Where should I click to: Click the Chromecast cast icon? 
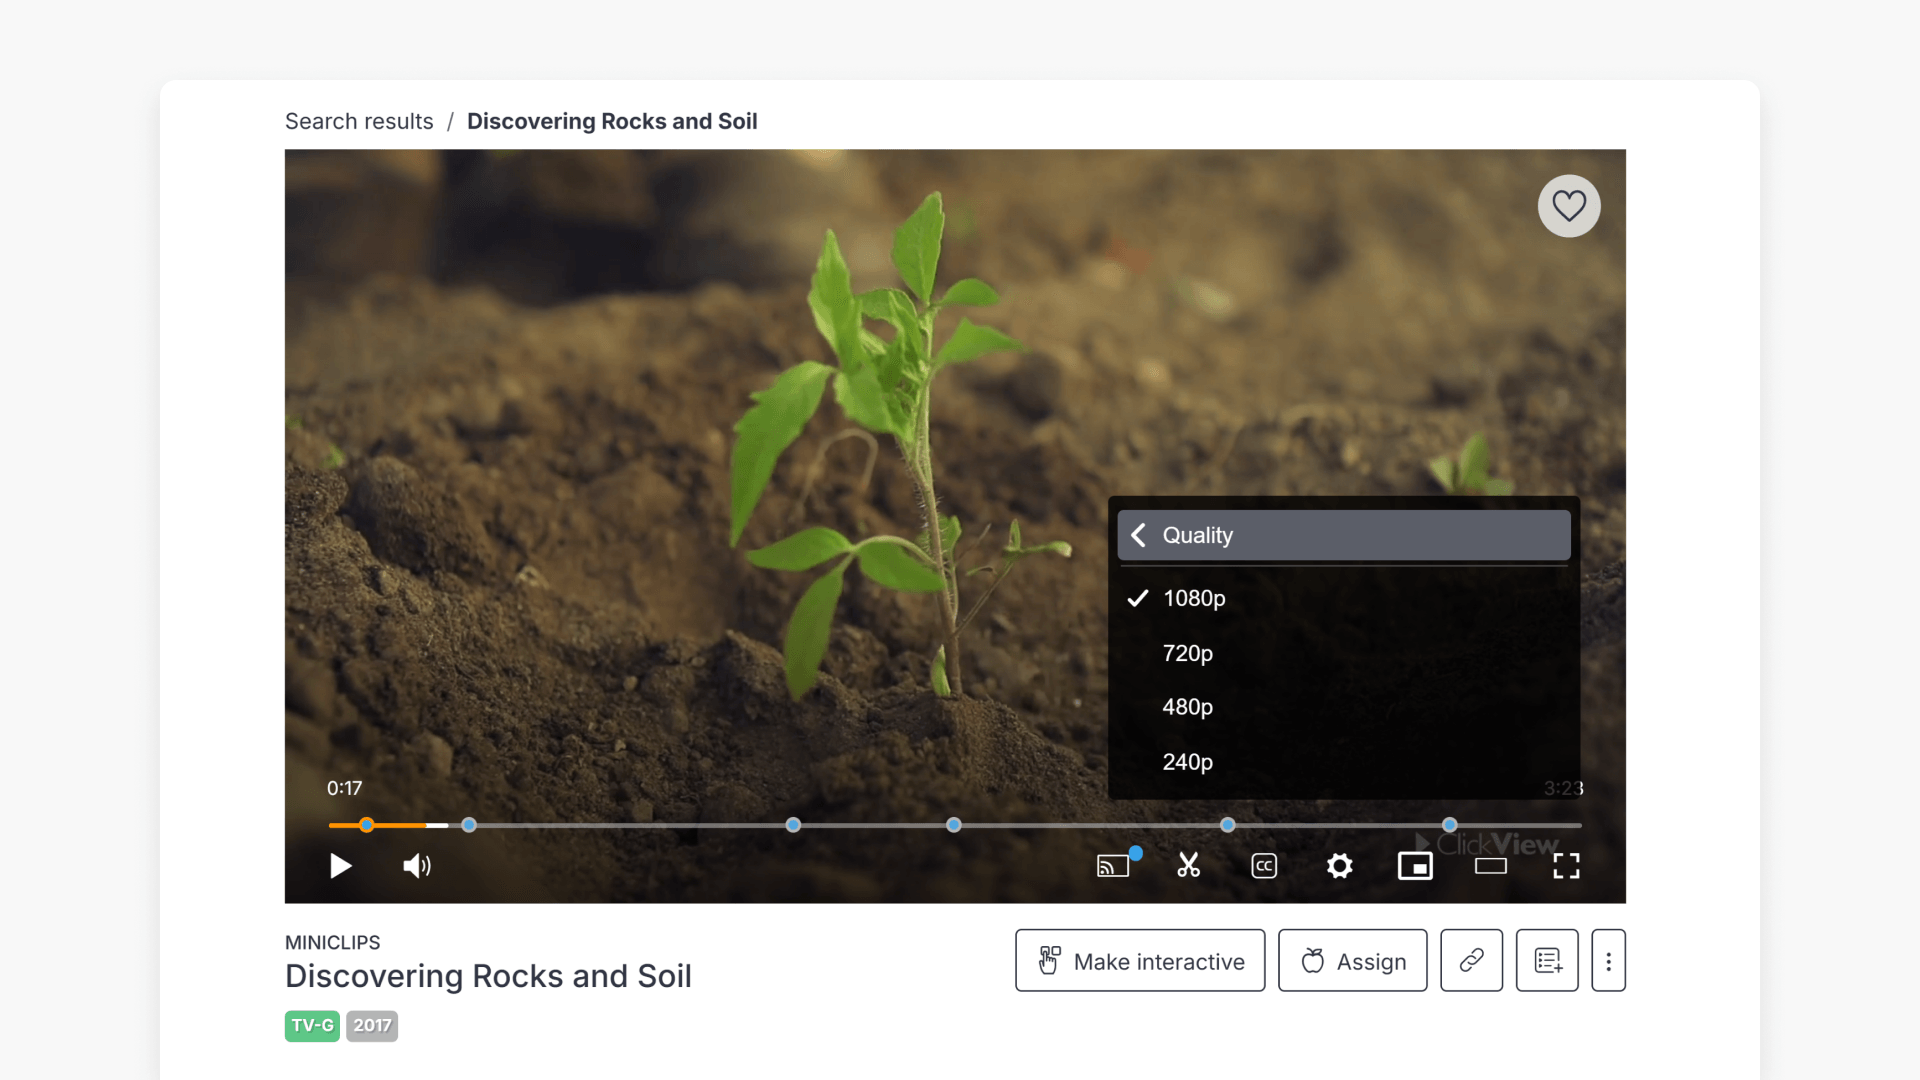click(x=1113, y=866)
